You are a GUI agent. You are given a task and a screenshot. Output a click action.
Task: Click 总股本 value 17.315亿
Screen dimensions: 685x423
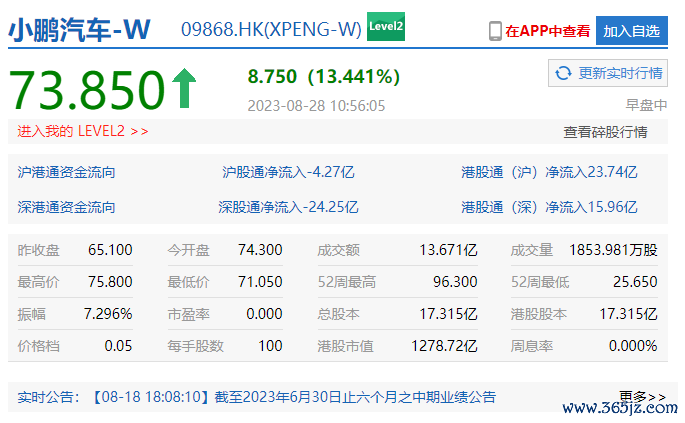[x=448, y=314]
